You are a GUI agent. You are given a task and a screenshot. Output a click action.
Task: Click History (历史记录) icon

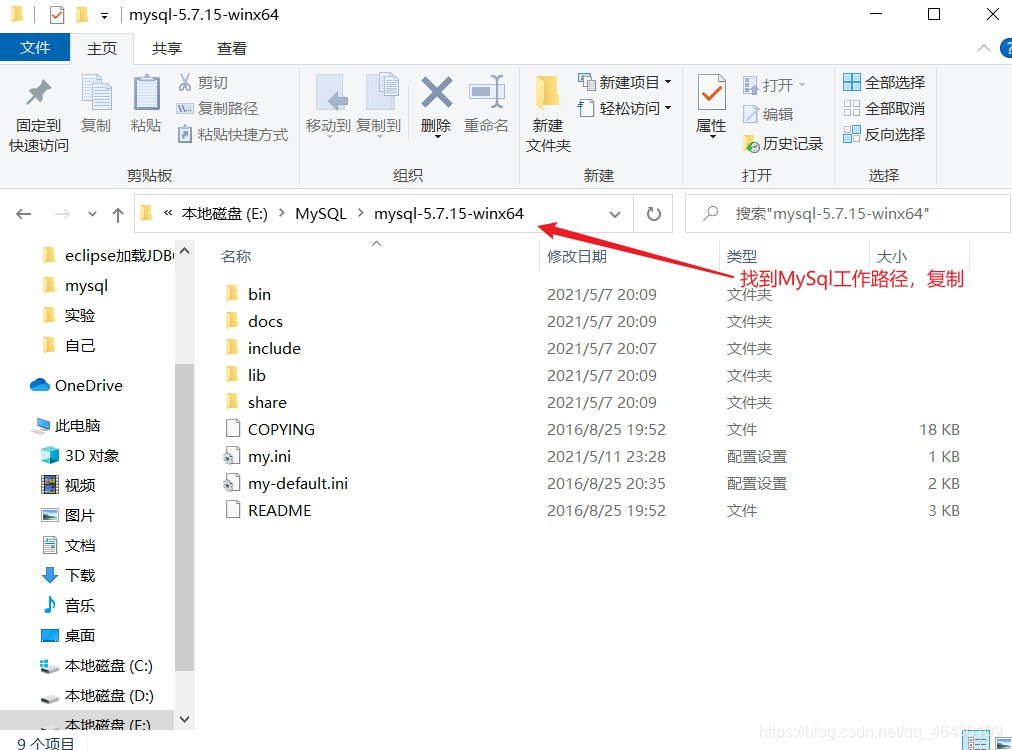point(751,143)
